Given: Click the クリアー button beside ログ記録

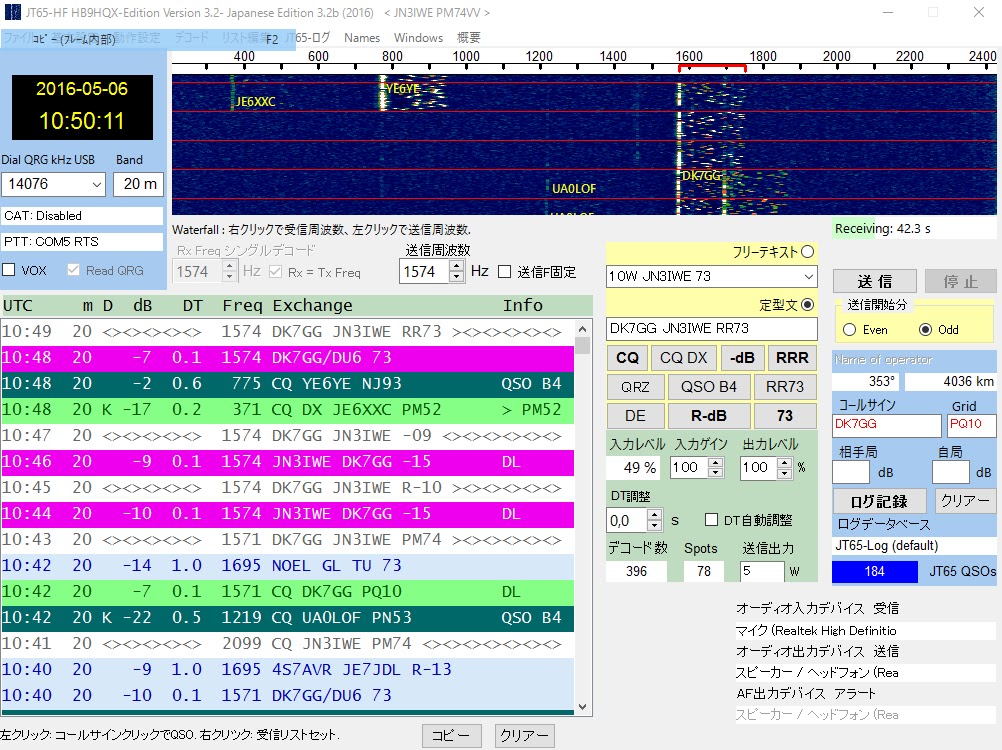Looking at the screenshot, I should point(965,501).
